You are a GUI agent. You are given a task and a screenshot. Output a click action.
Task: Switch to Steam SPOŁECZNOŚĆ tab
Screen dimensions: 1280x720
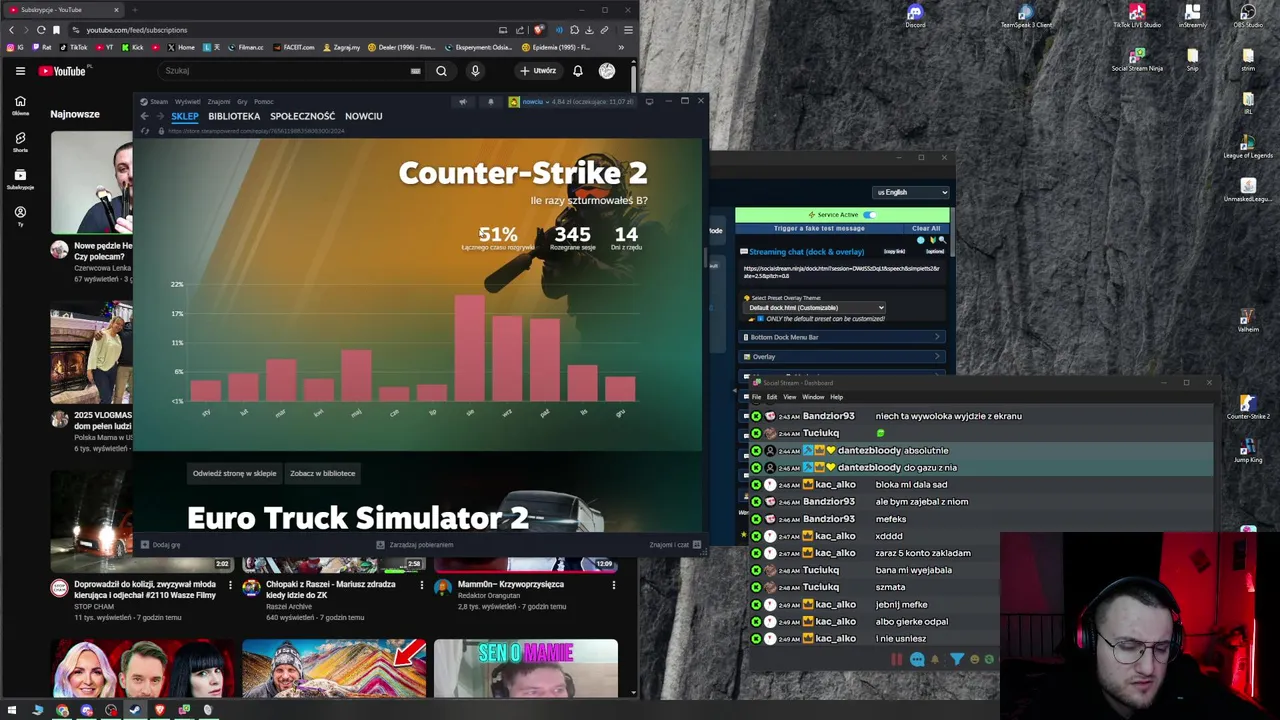302,116
